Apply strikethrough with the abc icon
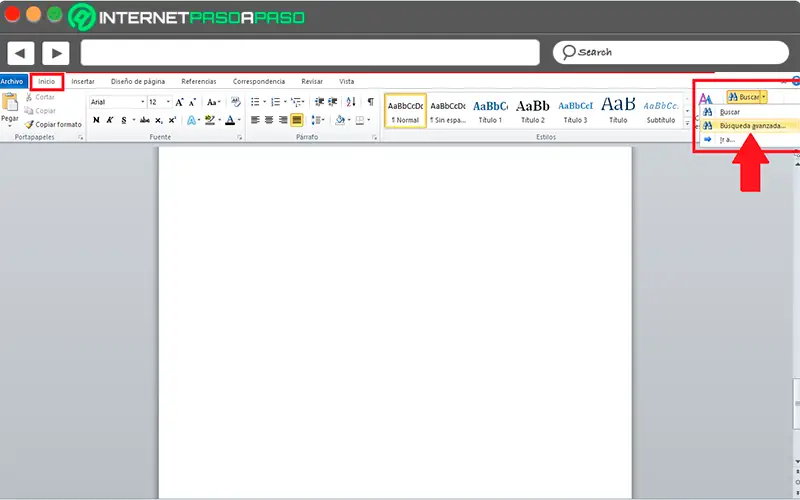The width and height of the screenshot is (800, 500). click(x=145, y=120)
